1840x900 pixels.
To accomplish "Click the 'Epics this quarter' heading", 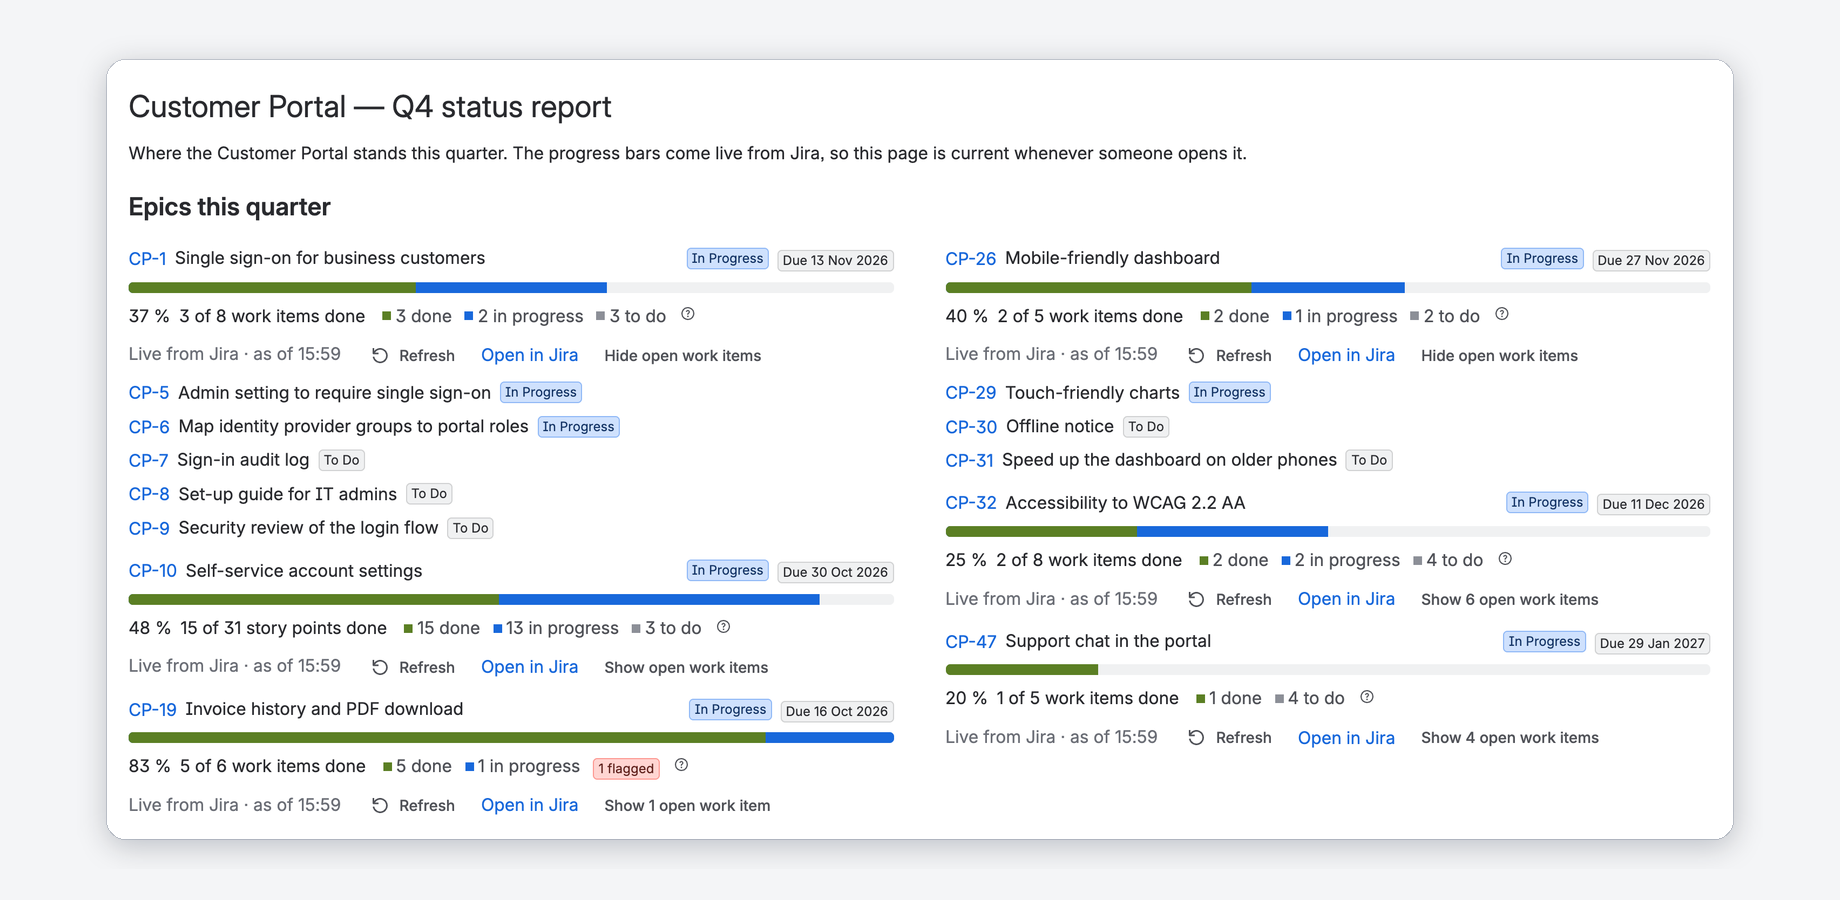I will click(229, 207).
